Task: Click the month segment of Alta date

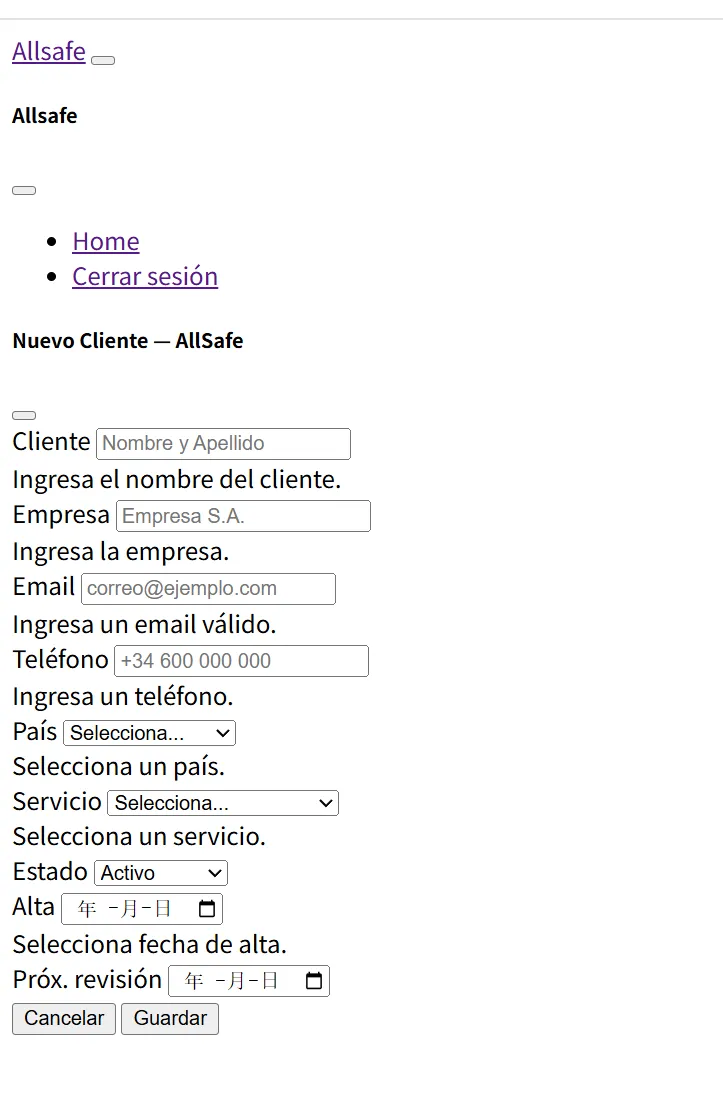Action: [x=127, y=909]
